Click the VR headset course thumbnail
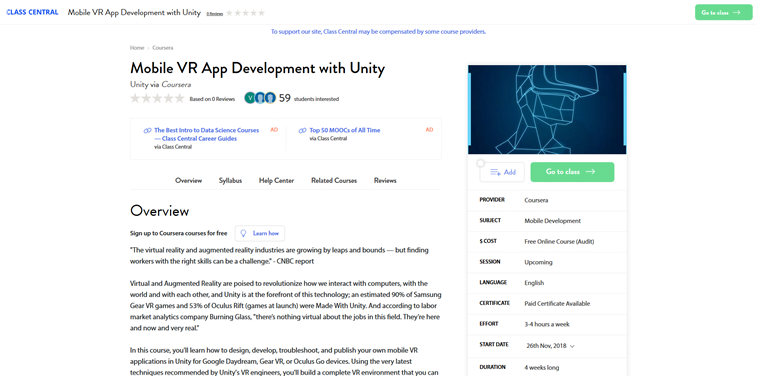Viewport: 757px width, 376px height. (547, 110)
